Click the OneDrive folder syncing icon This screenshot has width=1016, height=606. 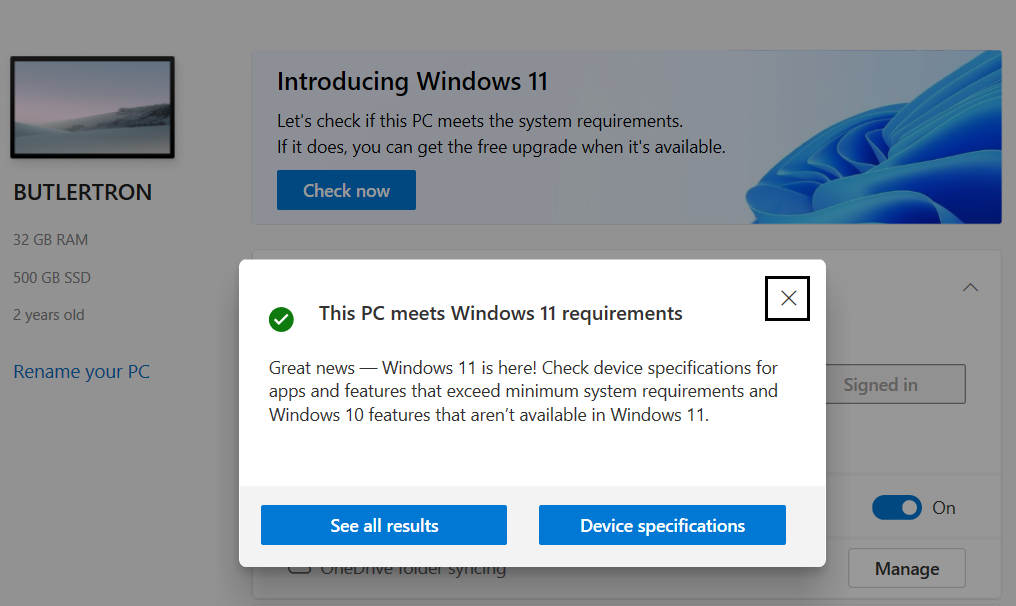pyautogui.click(x=297, y=570)
